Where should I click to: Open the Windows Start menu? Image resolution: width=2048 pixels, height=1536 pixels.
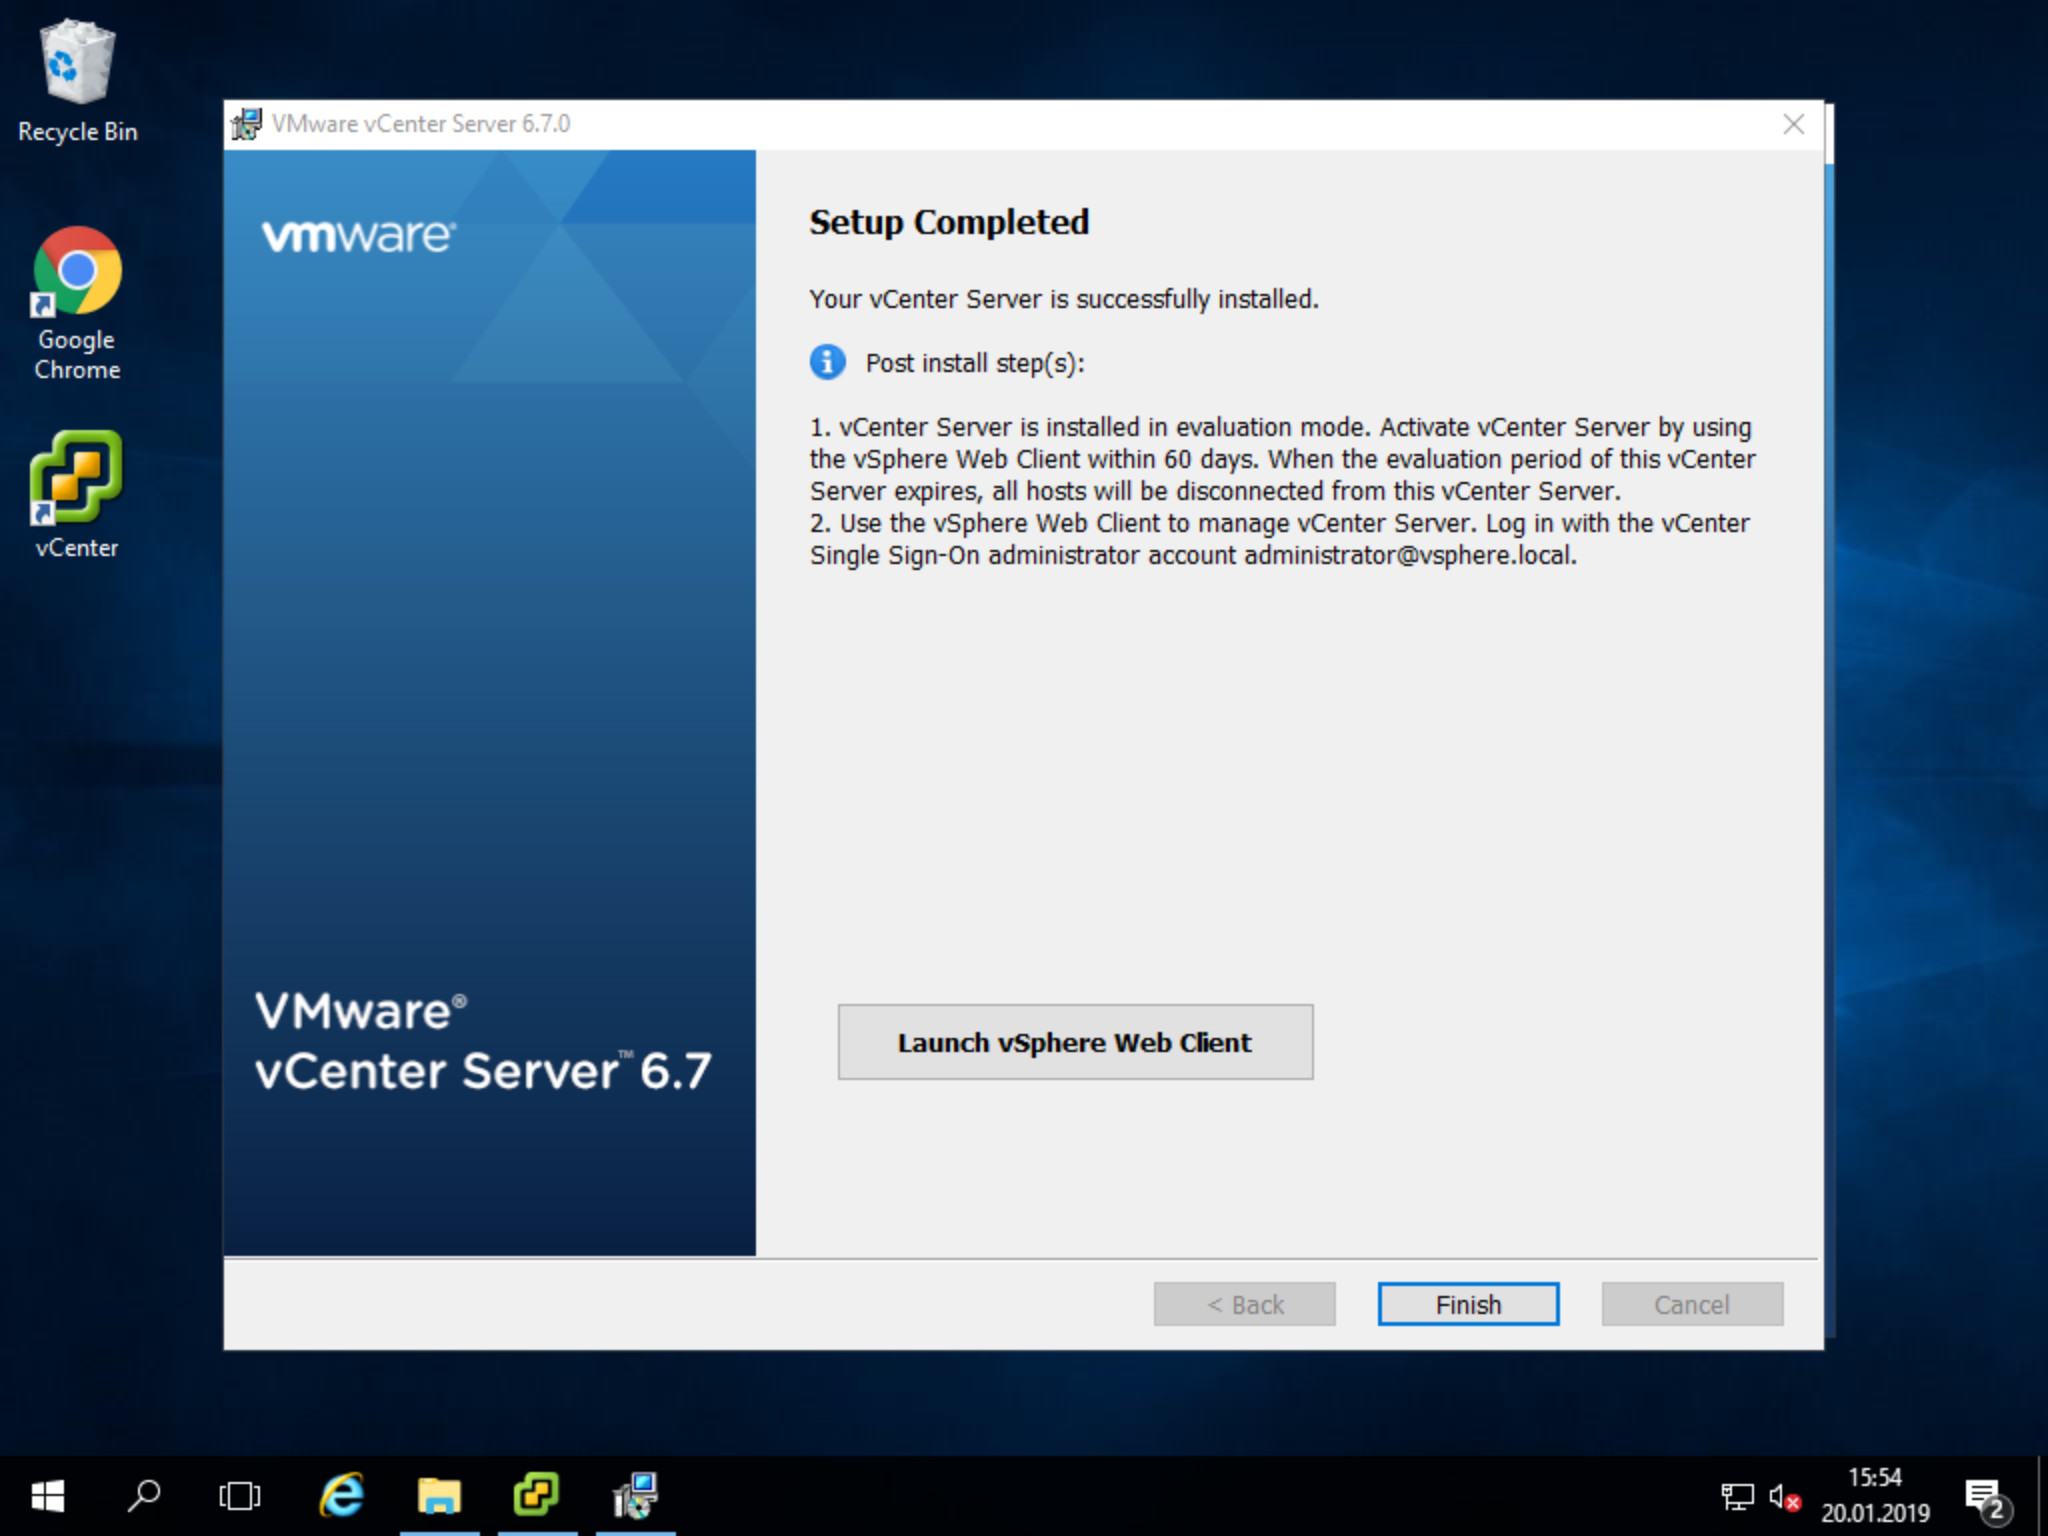tap(47, 1496)
